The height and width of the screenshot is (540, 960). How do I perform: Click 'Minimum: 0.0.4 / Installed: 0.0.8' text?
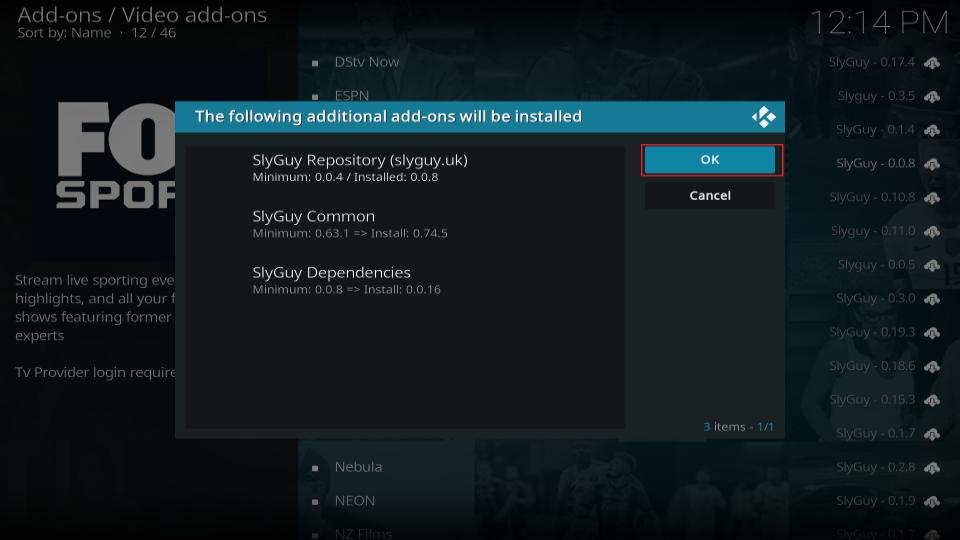tap(345, 177)
